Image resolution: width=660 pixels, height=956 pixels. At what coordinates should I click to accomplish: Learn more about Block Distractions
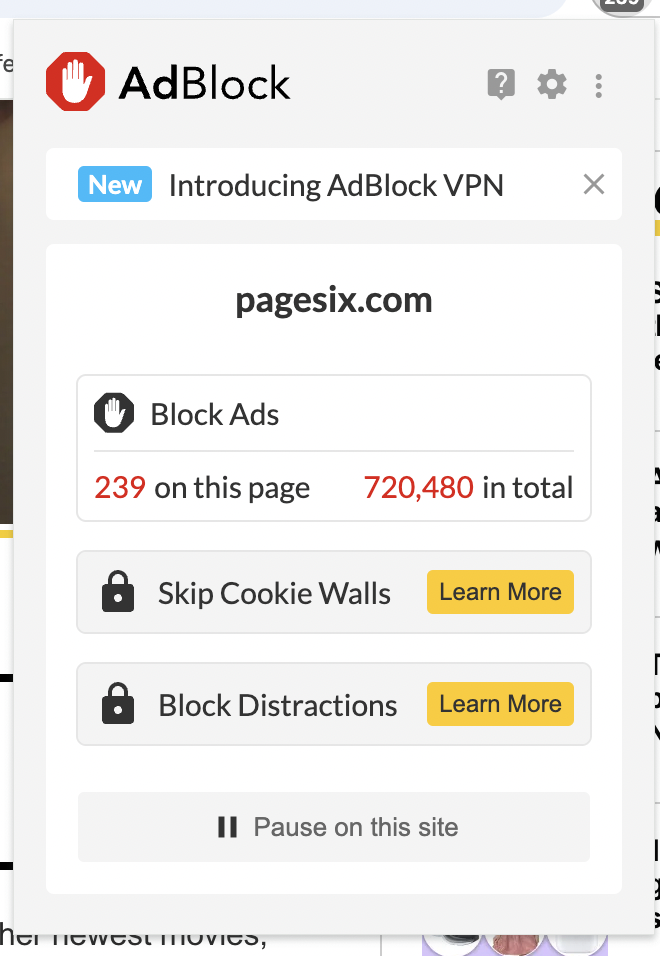coord(500,704)
